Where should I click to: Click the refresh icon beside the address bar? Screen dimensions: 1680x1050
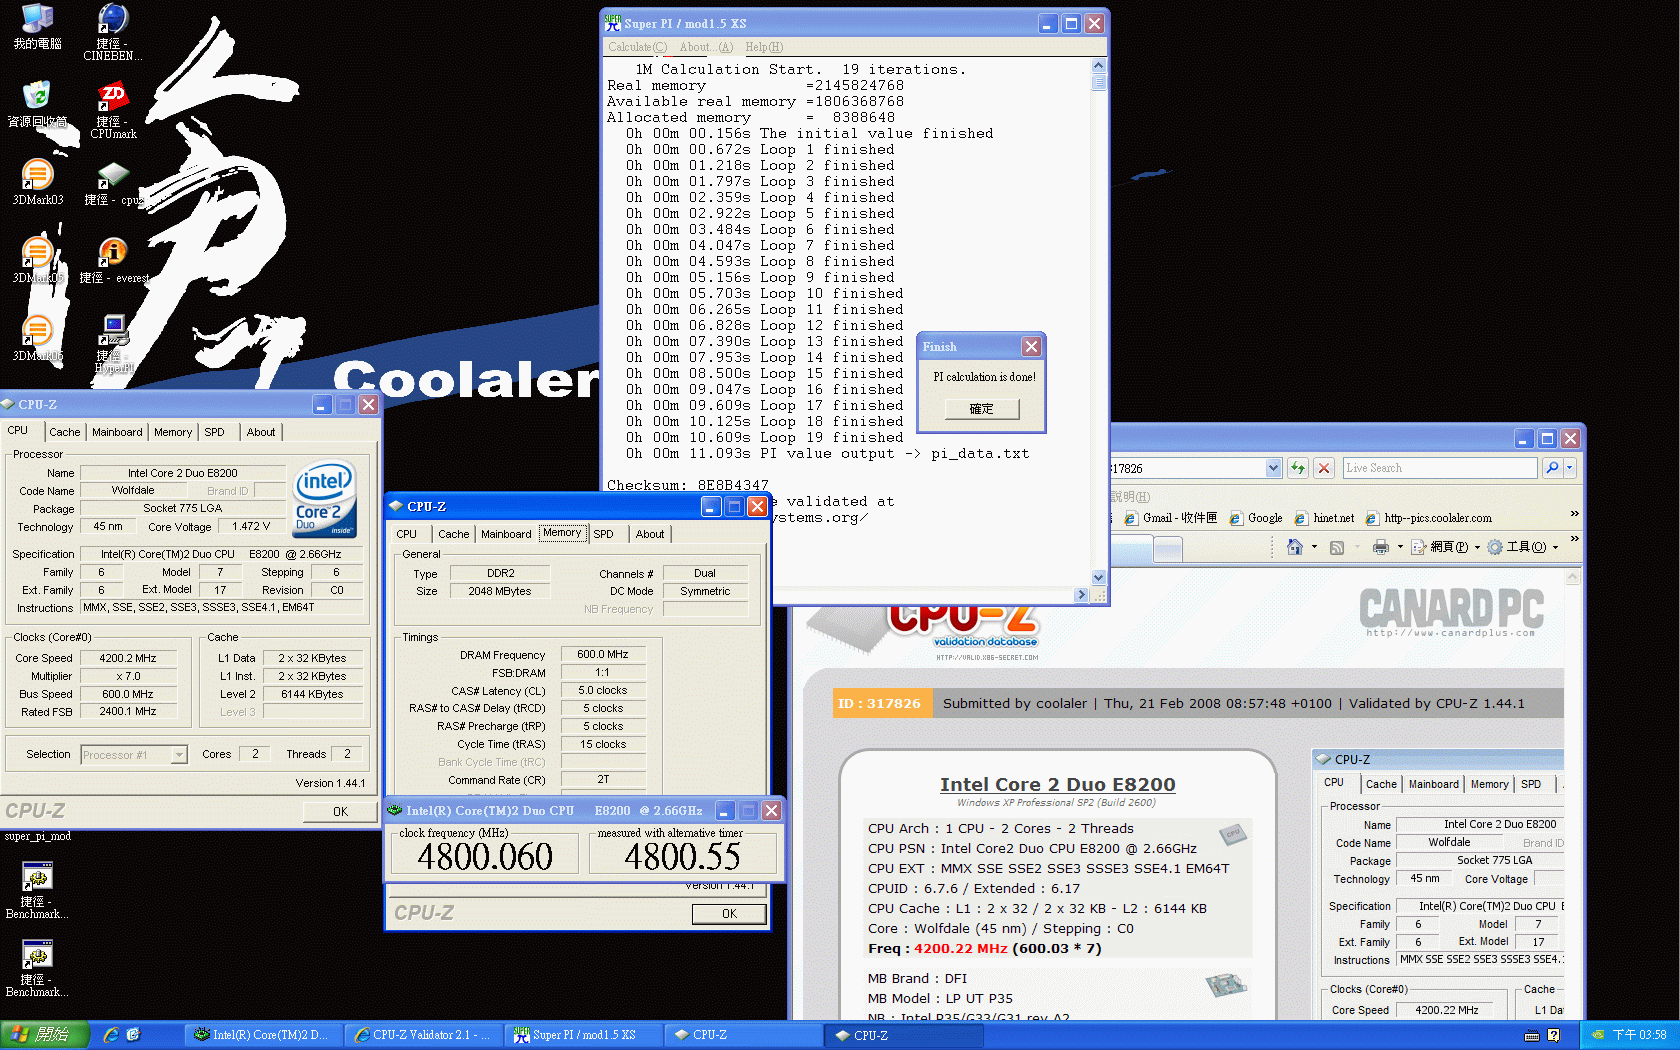(1297, 467)
